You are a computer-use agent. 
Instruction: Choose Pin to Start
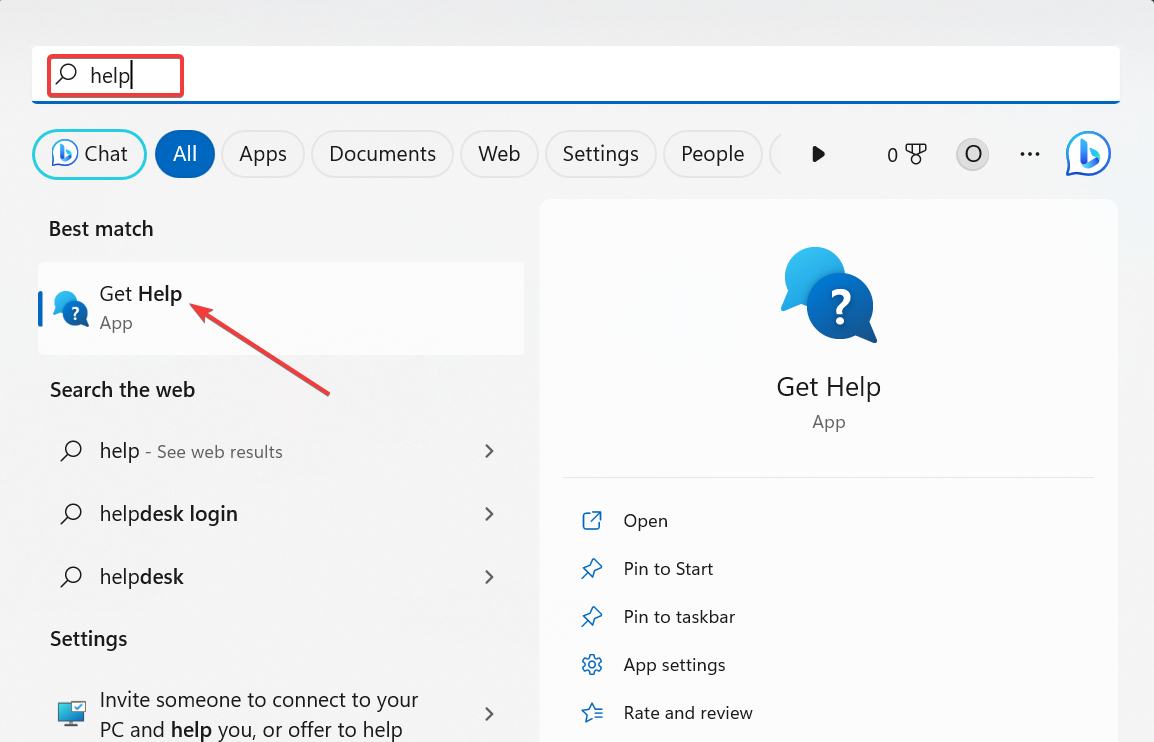668,569
